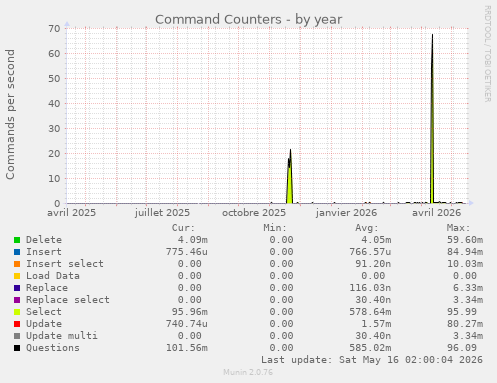Click Questions current value '101.56m'
This screenshot has width=497, height=383.
point(187,348)
